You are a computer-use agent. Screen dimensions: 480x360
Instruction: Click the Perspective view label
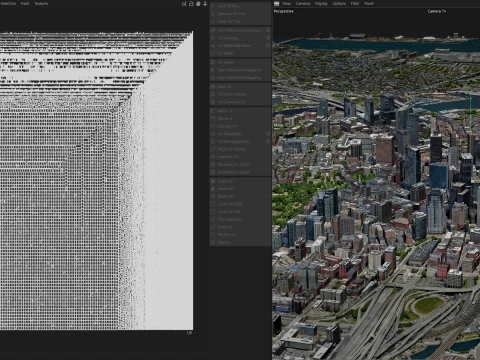pos(284,11)
